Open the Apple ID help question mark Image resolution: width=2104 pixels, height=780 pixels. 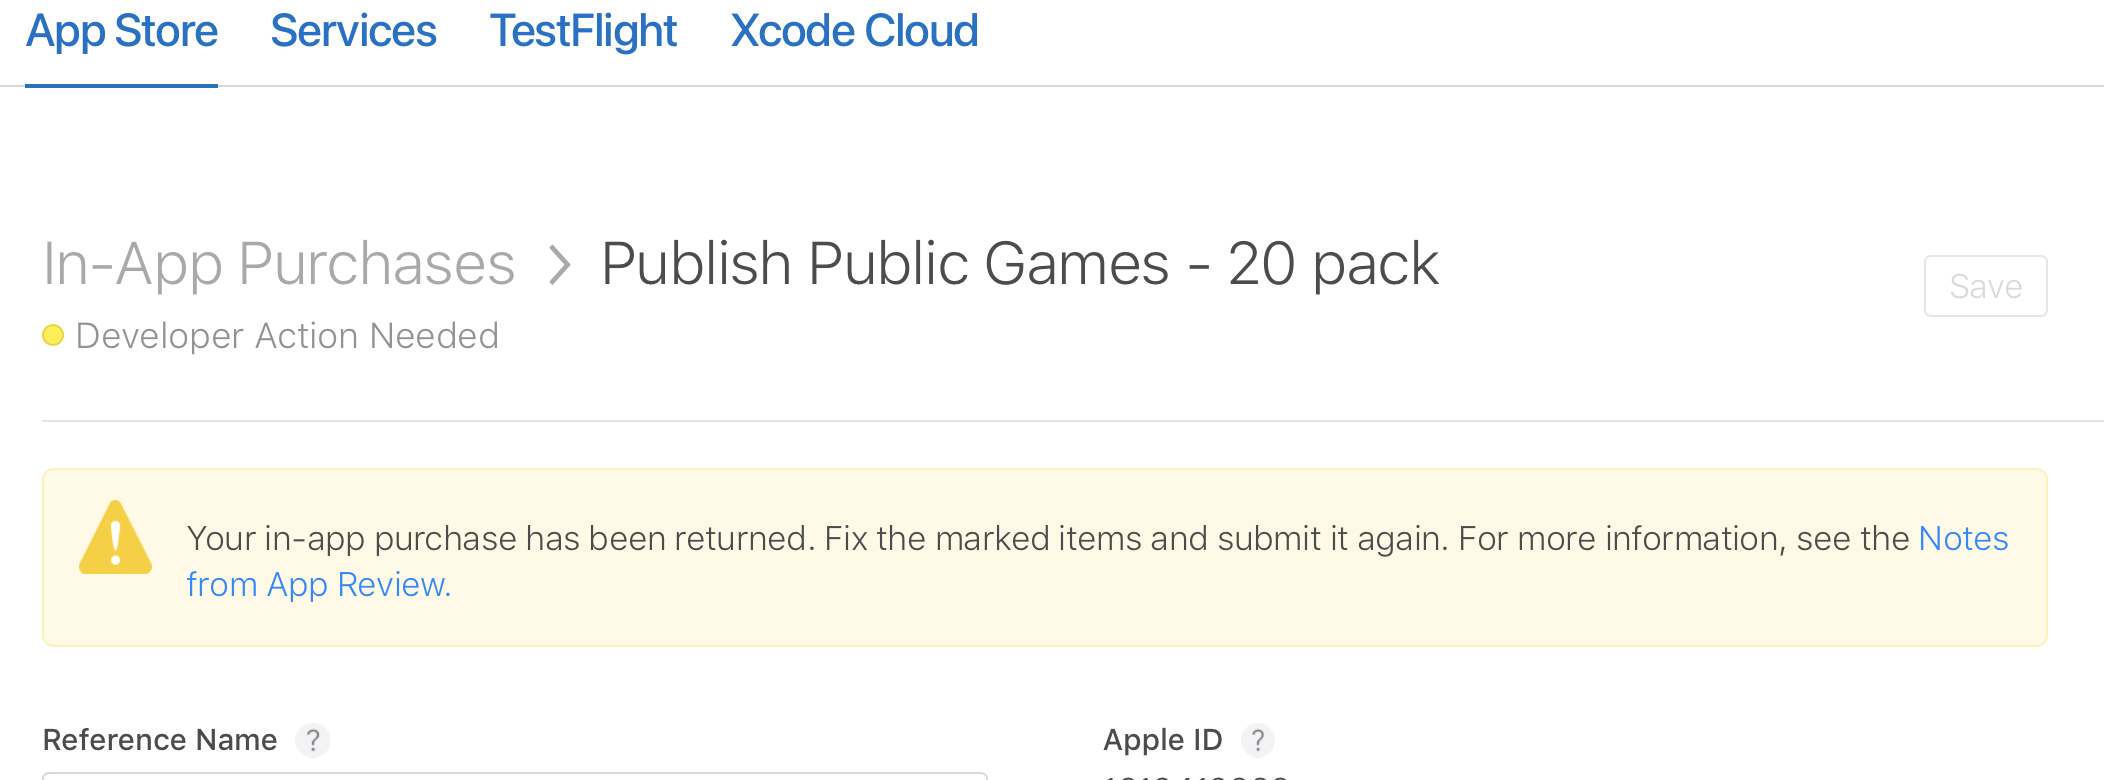pyautogui.click(x=1258, y=740)
